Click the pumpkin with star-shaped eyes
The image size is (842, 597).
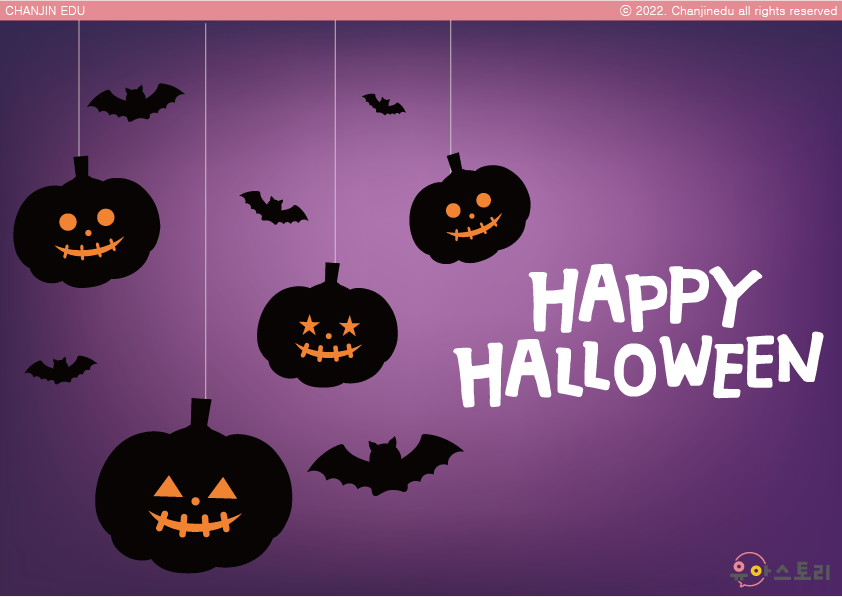point(327,330)
